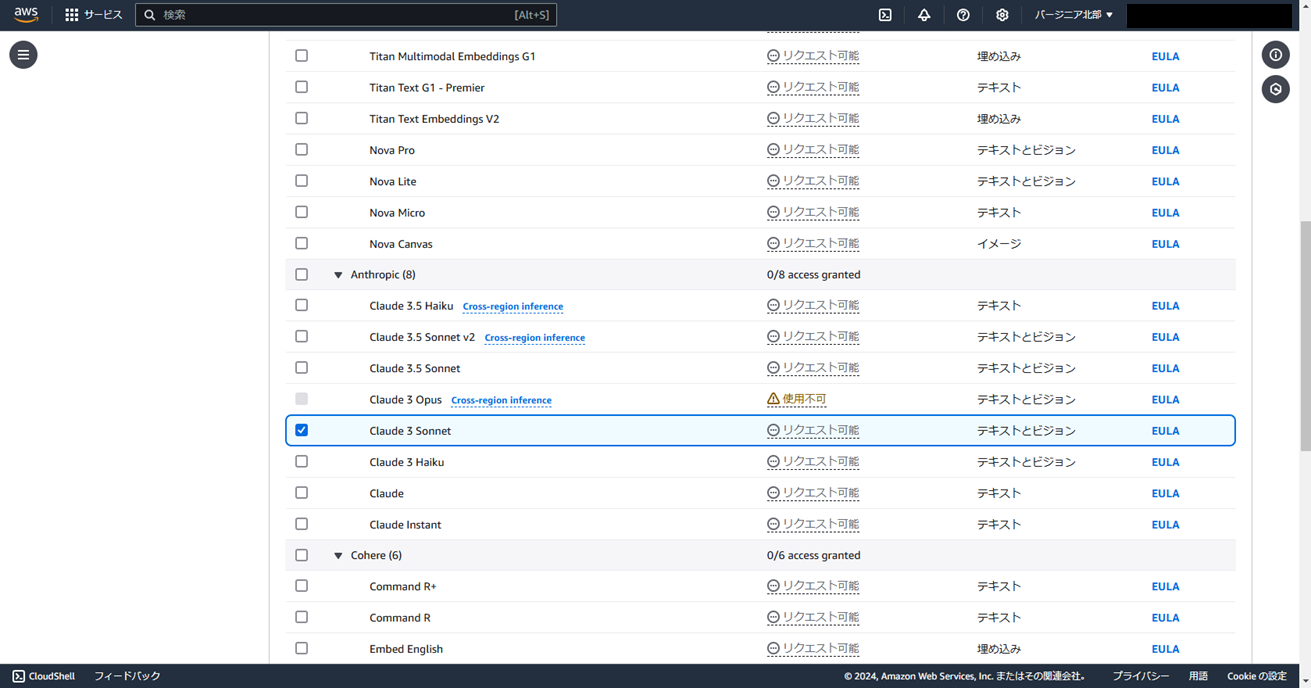Open the notifications bell icon
Viewport: 1311px width, 688px height.
pyautogui.click(x=924, y=15)
